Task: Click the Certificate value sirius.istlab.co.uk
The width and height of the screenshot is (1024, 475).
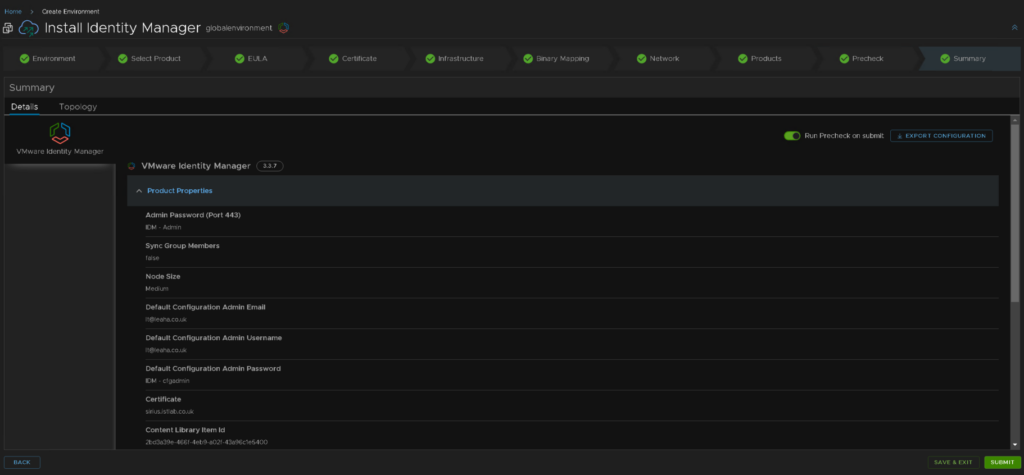Action: point(170,412)
